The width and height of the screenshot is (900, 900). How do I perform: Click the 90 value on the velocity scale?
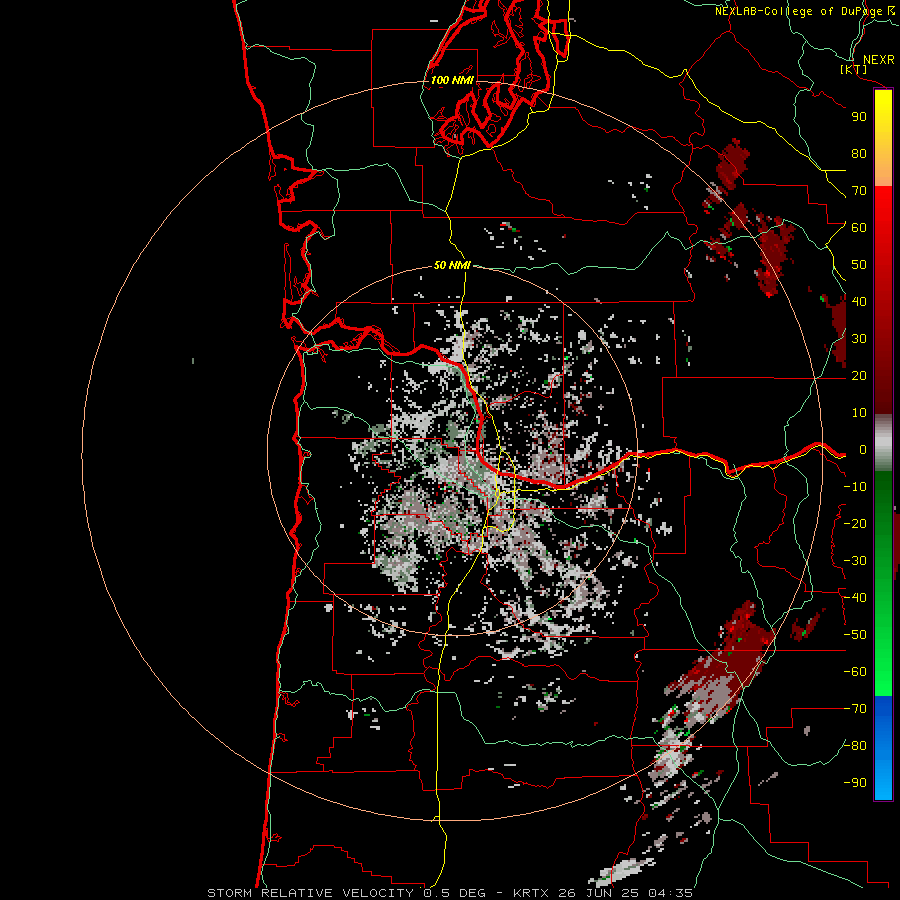(x=859, y=117)
